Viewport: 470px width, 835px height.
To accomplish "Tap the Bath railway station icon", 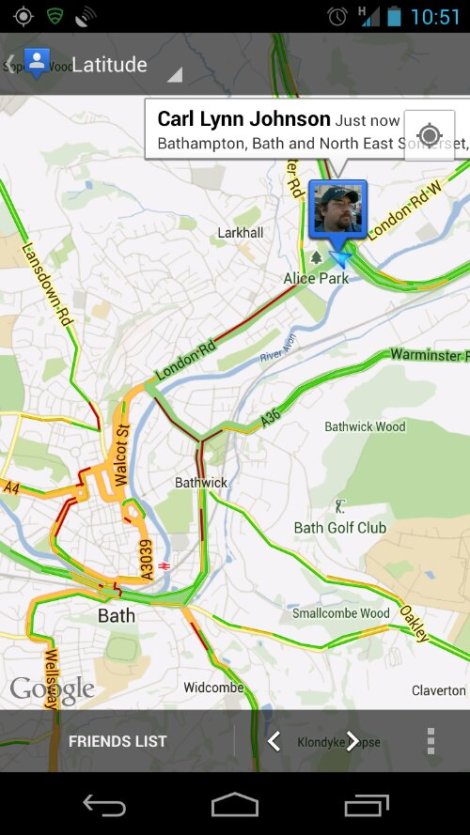I will [164, 566].
